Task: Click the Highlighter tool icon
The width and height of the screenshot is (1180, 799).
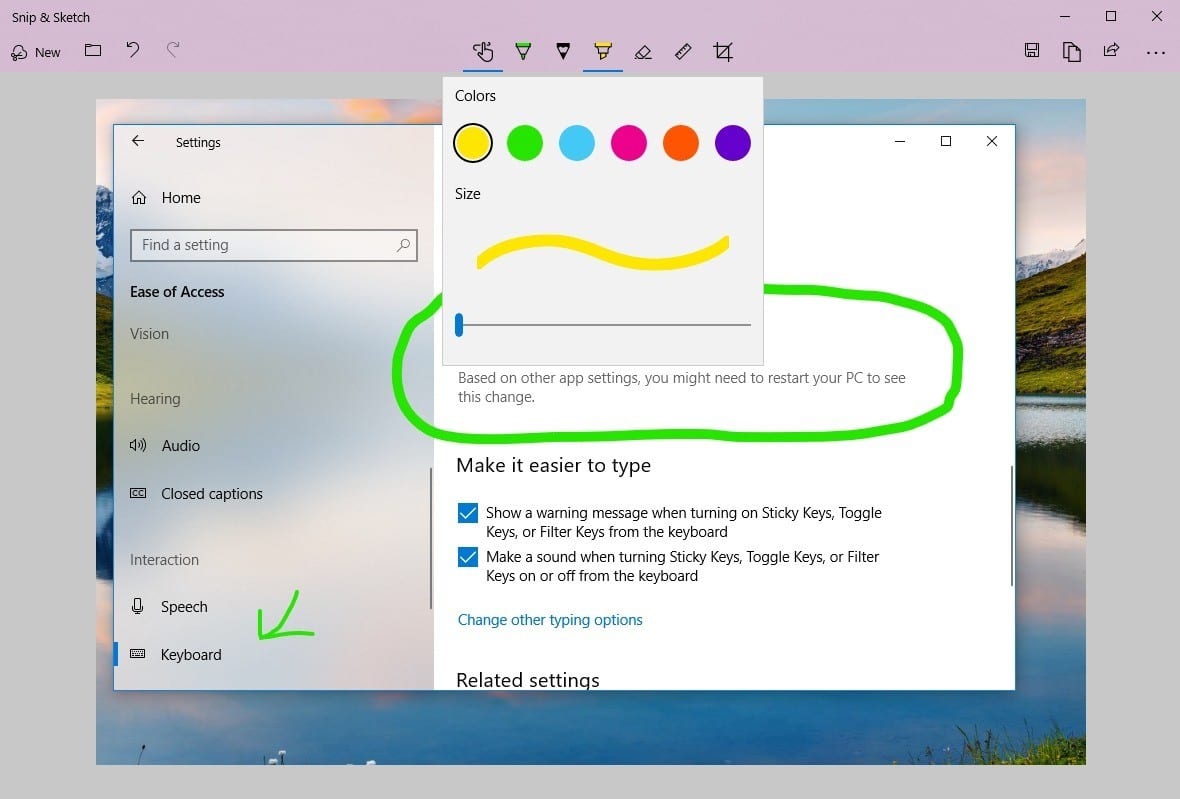Action: pos(603,52)
